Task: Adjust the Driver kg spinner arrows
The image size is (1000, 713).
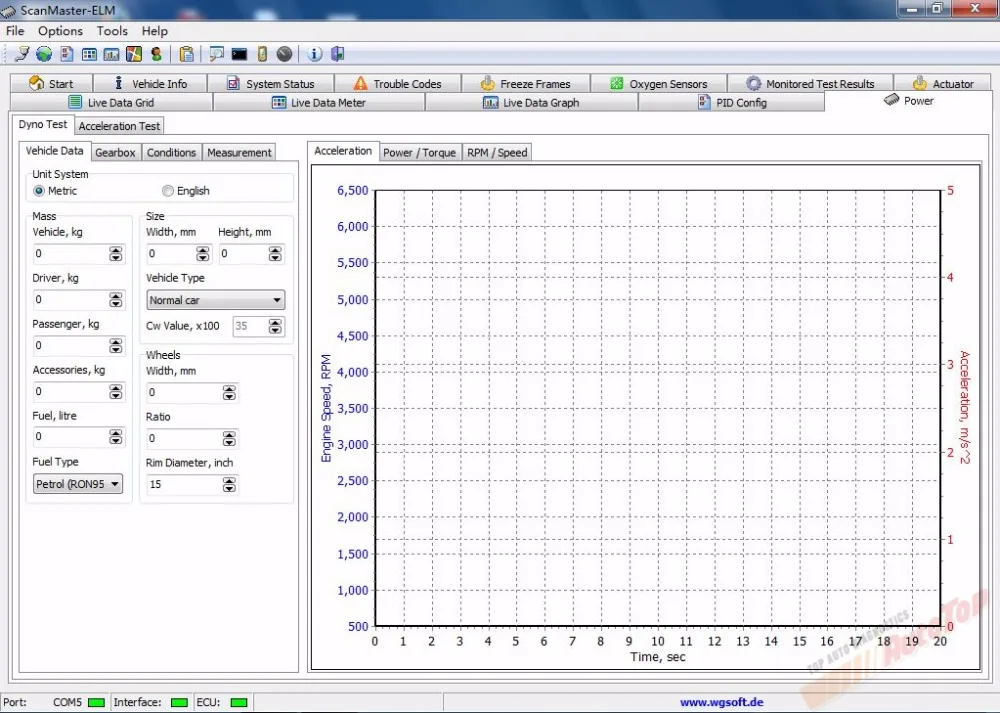Action: tap(115, 300)
